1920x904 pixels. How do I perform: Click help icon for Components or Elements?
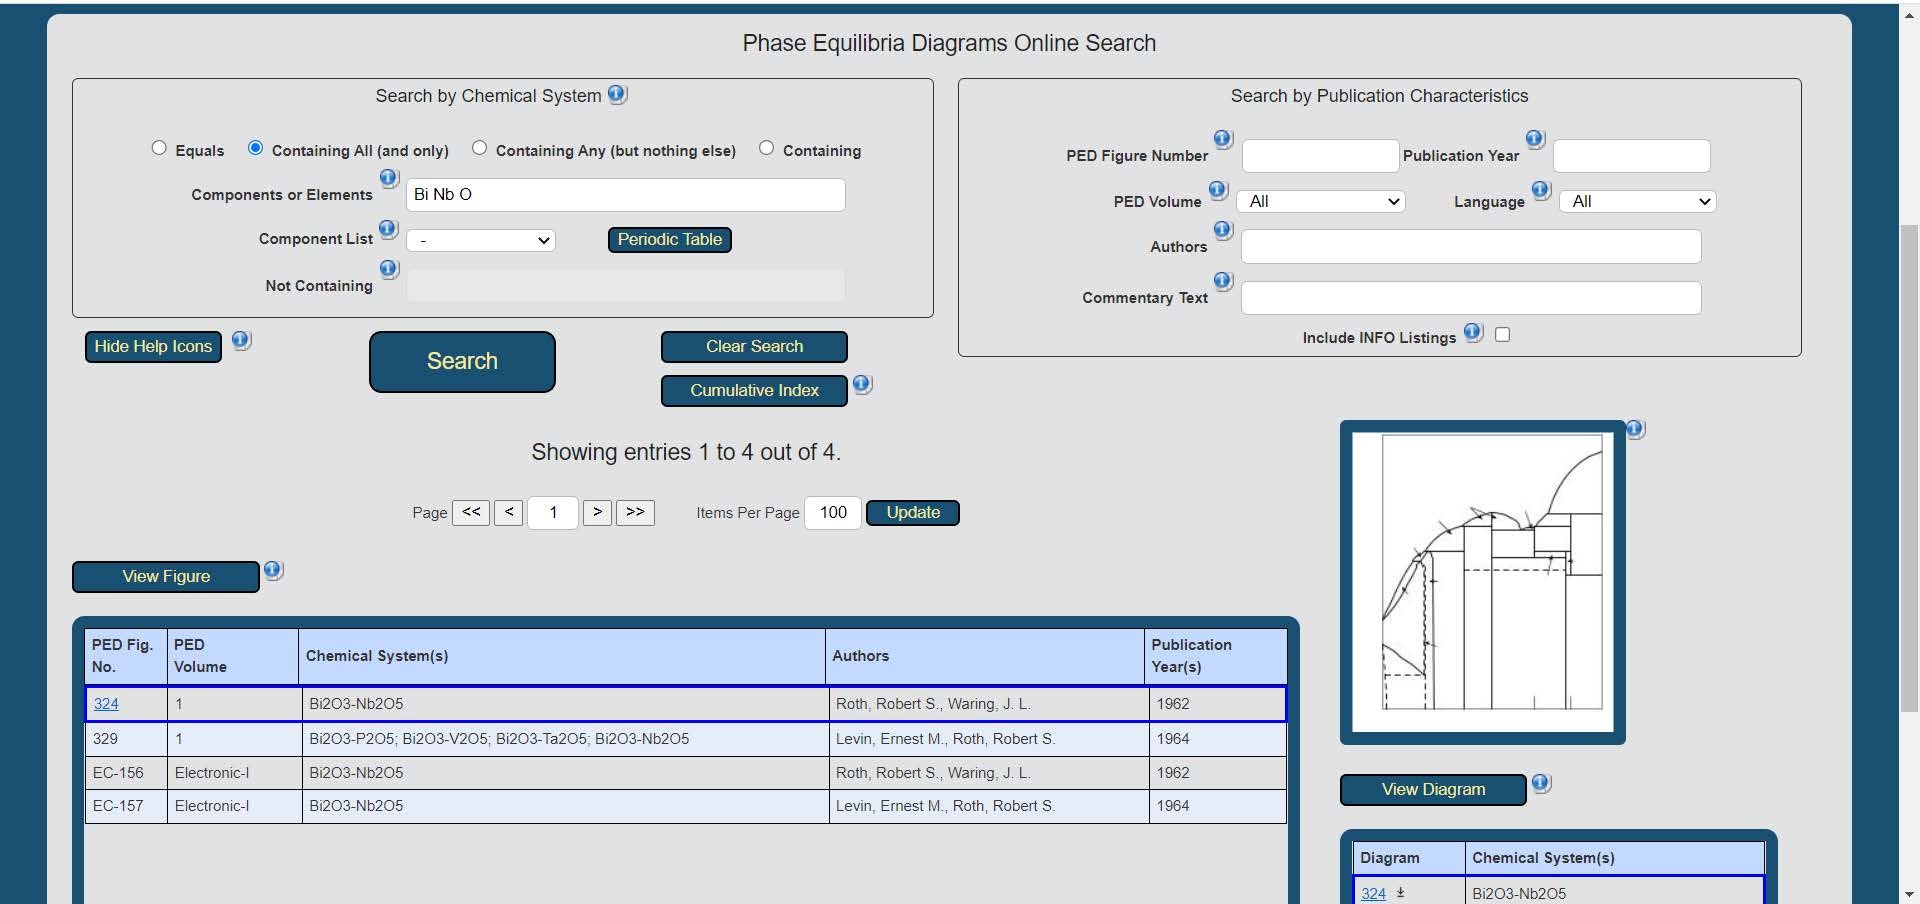[x=389, y=178]
